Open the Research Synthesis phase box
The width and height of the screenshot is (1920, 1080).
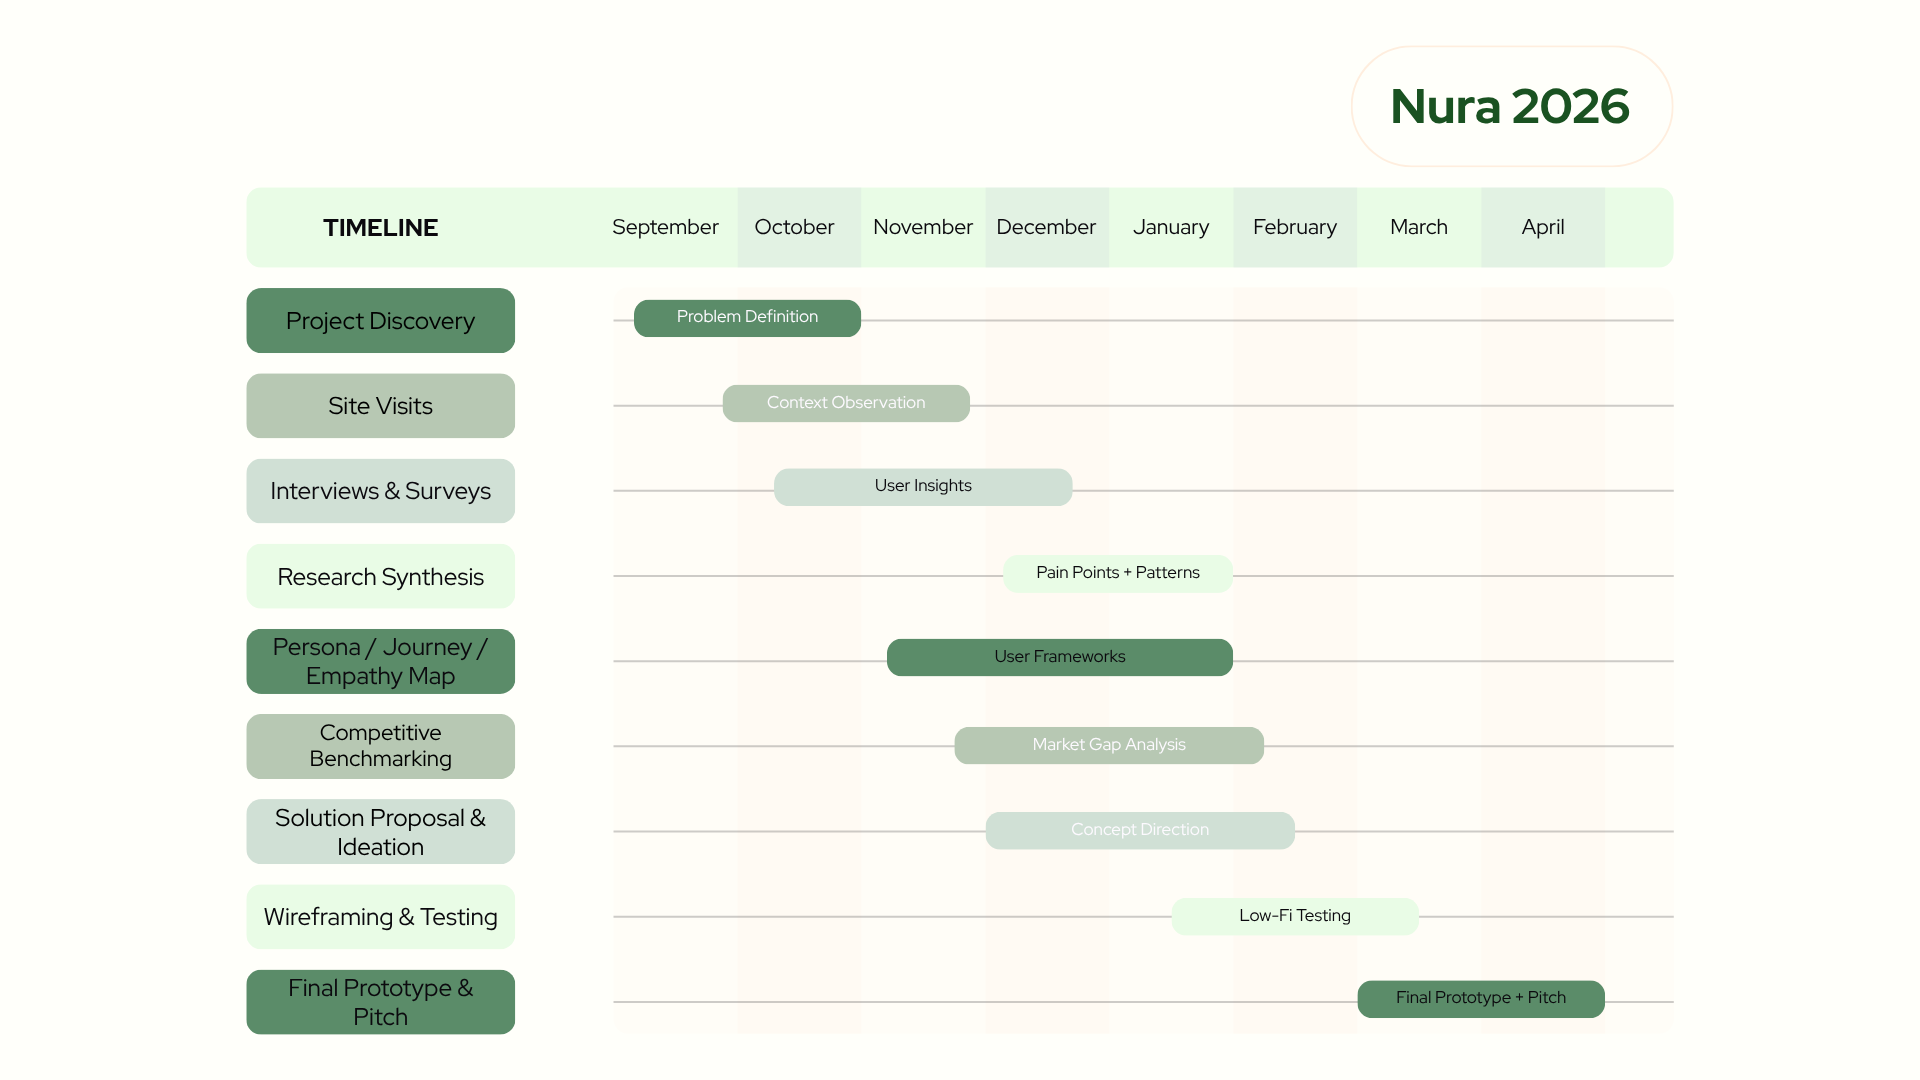(x=380, y=577)
